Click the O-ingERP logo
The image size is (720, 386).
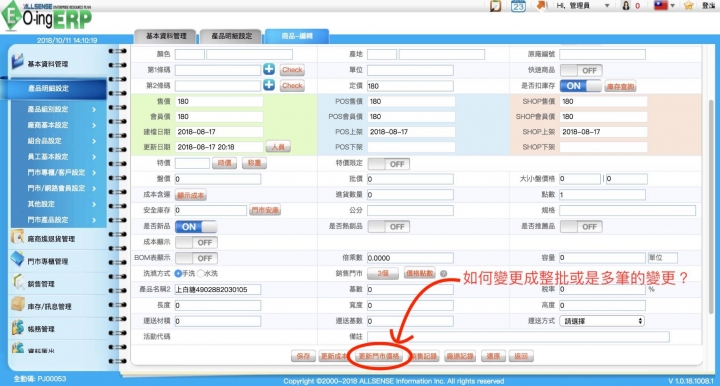click(46, 16)
